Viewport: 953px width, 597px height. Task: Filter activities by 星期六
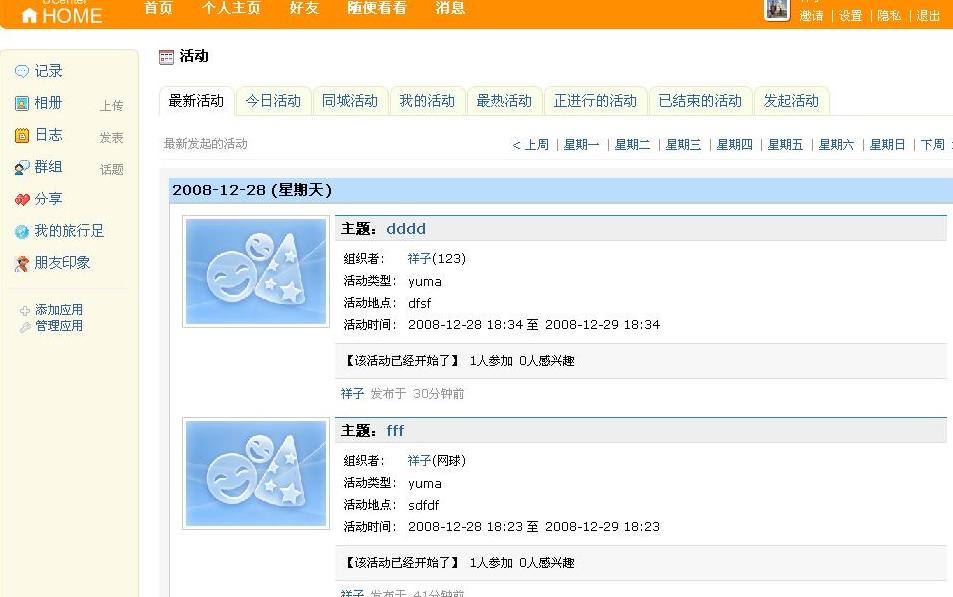coord(836,145)
